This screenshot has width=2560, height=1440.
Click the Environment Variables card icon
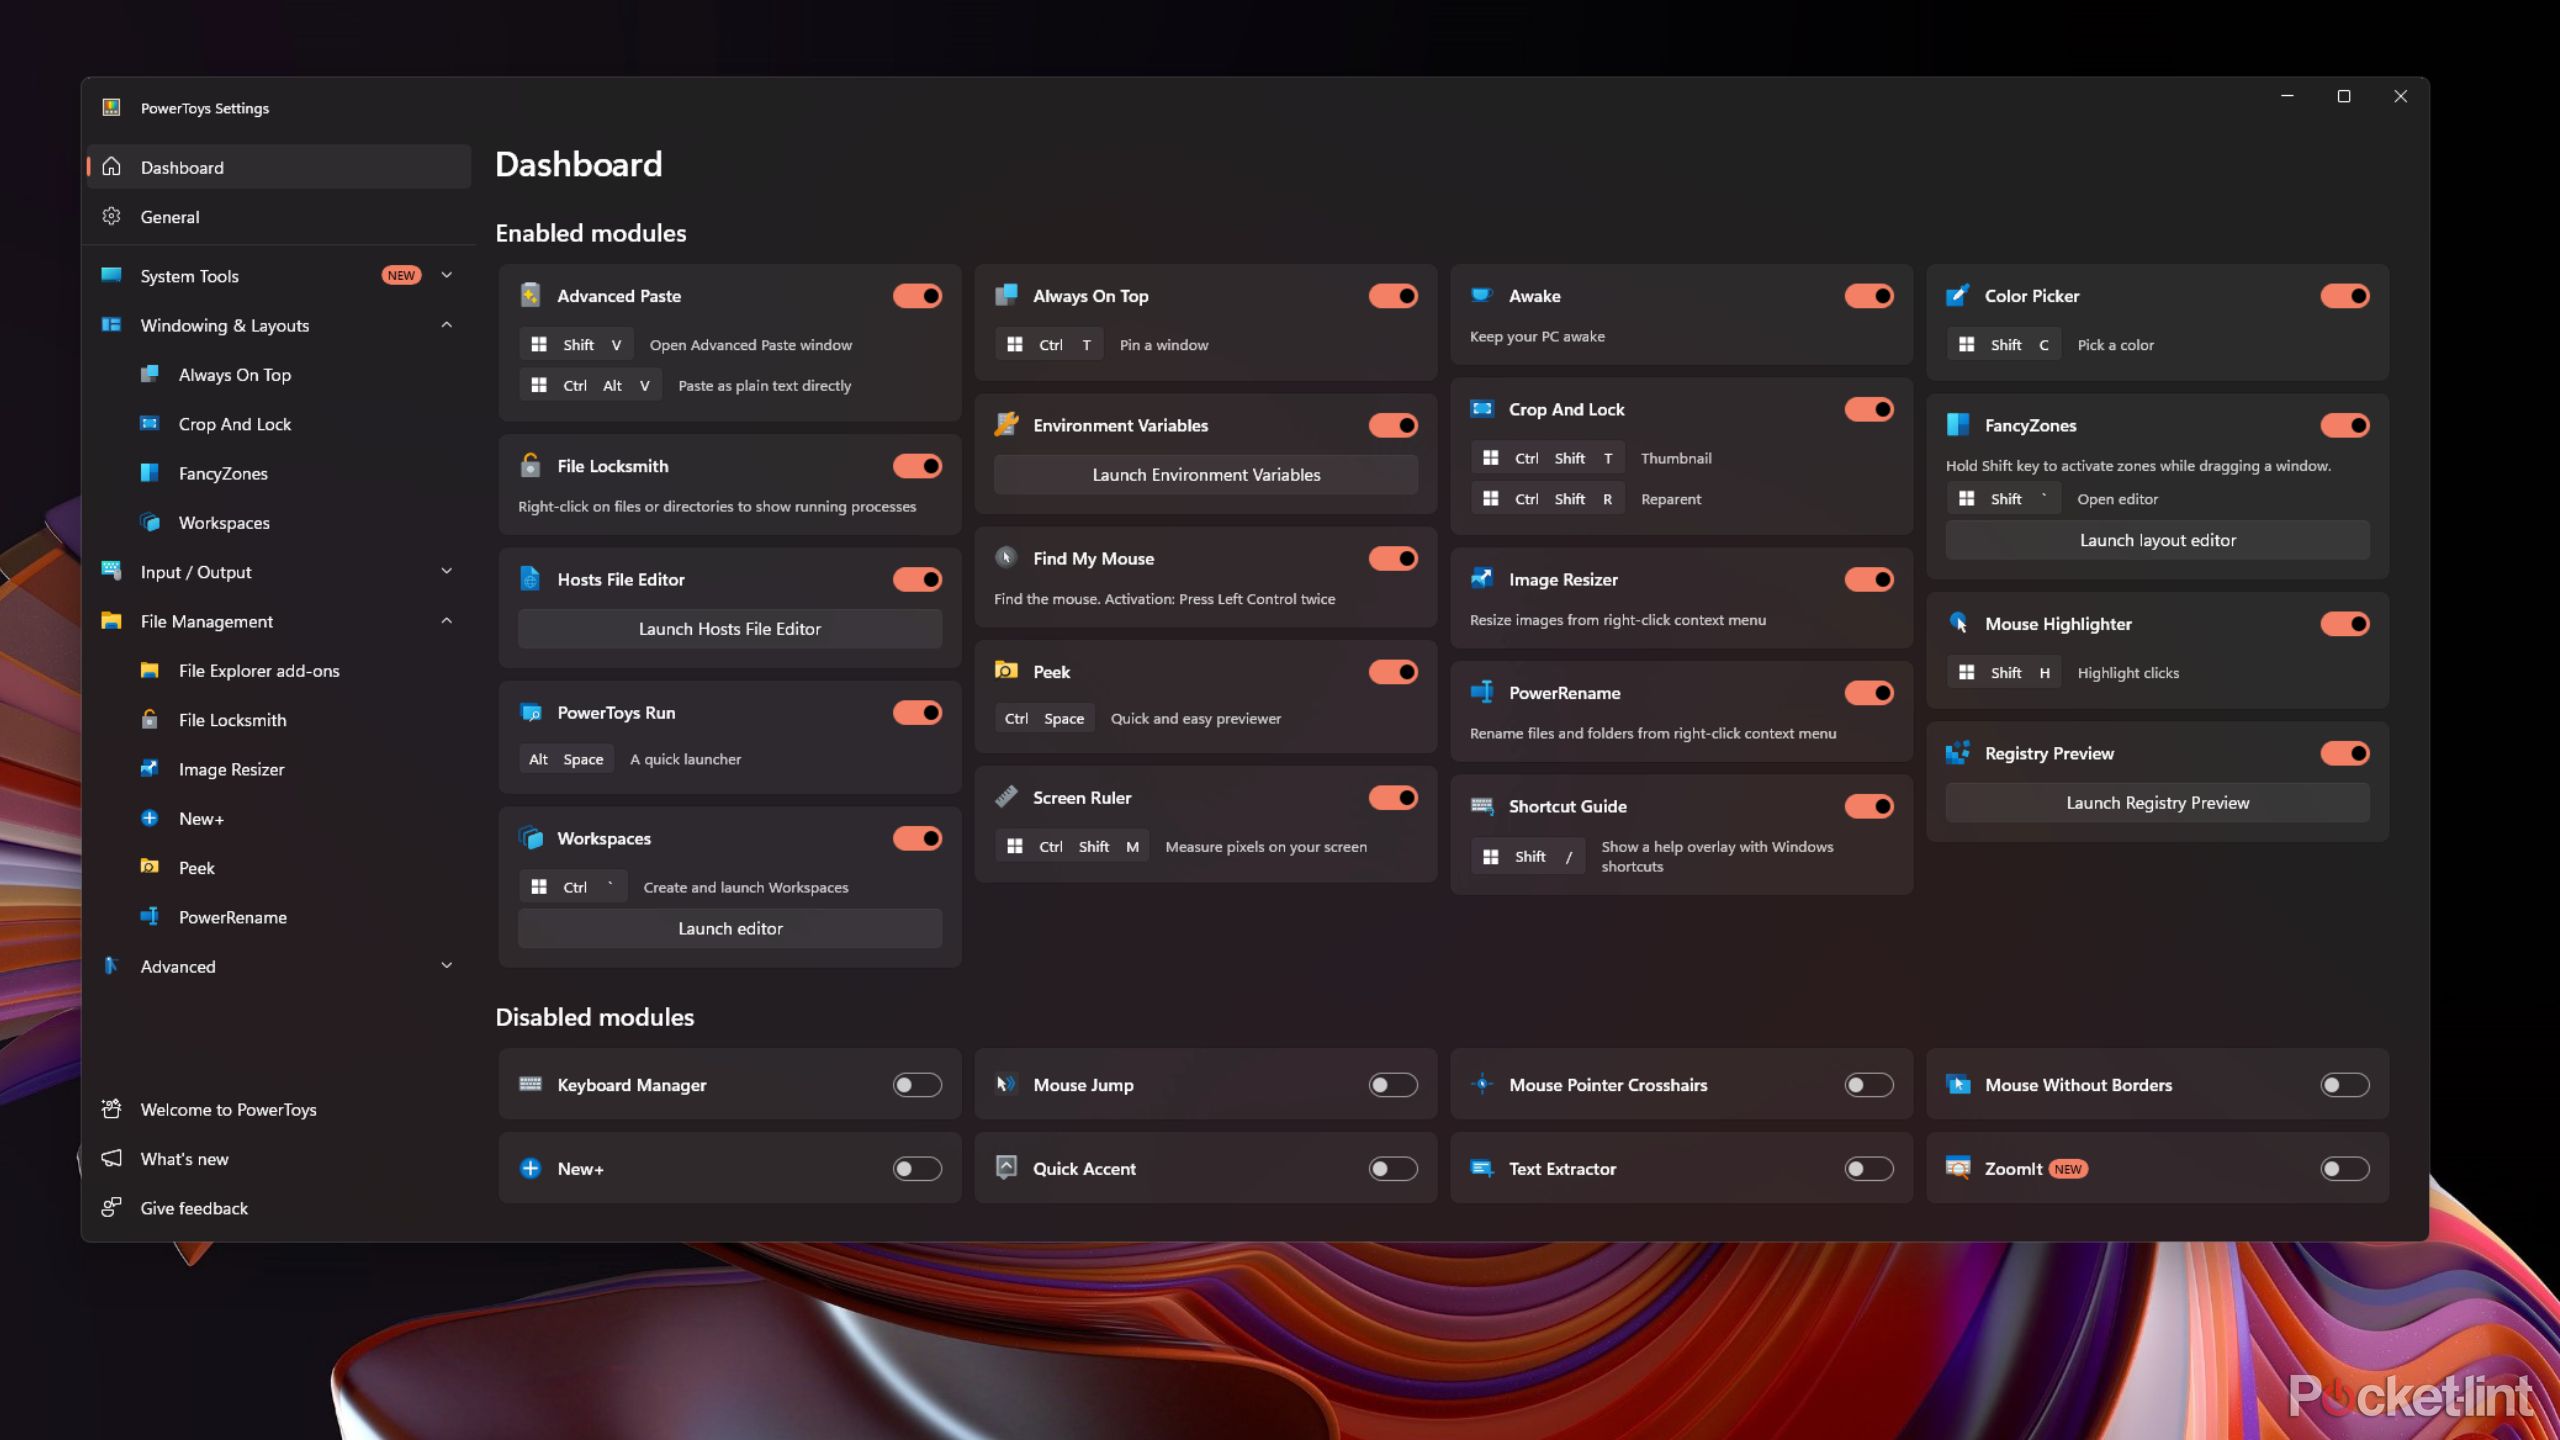pyautogui.click(x=1006, y=424)
